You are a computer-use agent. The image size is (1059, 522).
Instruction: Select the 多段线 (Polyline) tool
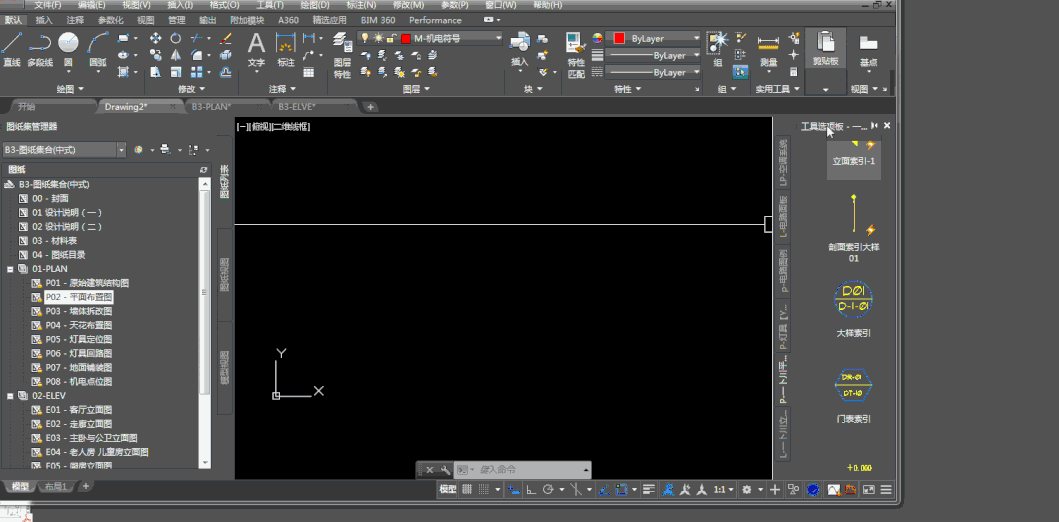40,49
